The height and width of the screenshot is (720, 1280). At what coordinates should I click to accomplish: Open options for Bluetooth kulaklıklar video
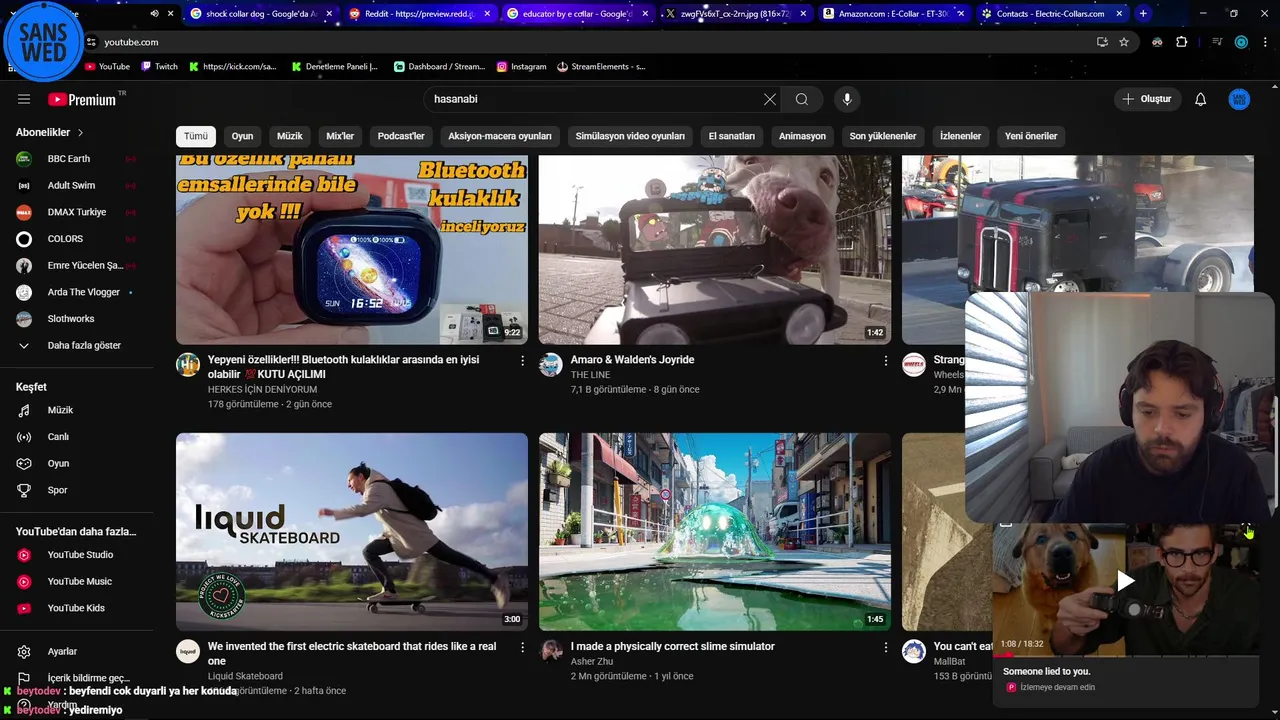pos(522,360)
